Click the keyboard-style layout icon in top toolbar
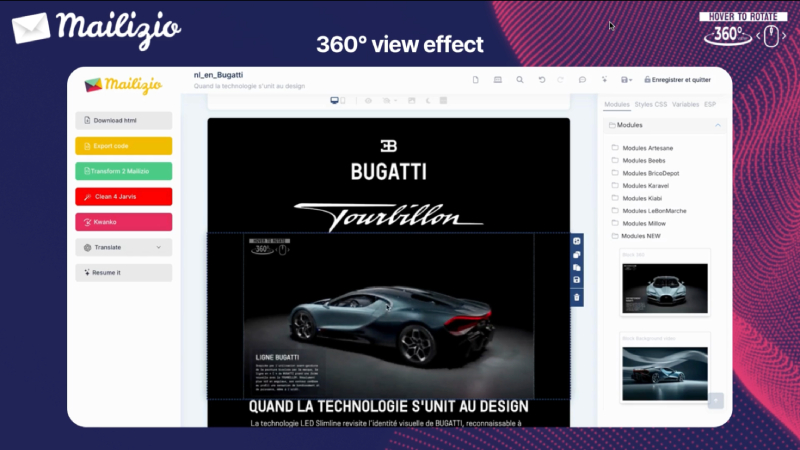800x450 pixels. [x=497, y=80]
